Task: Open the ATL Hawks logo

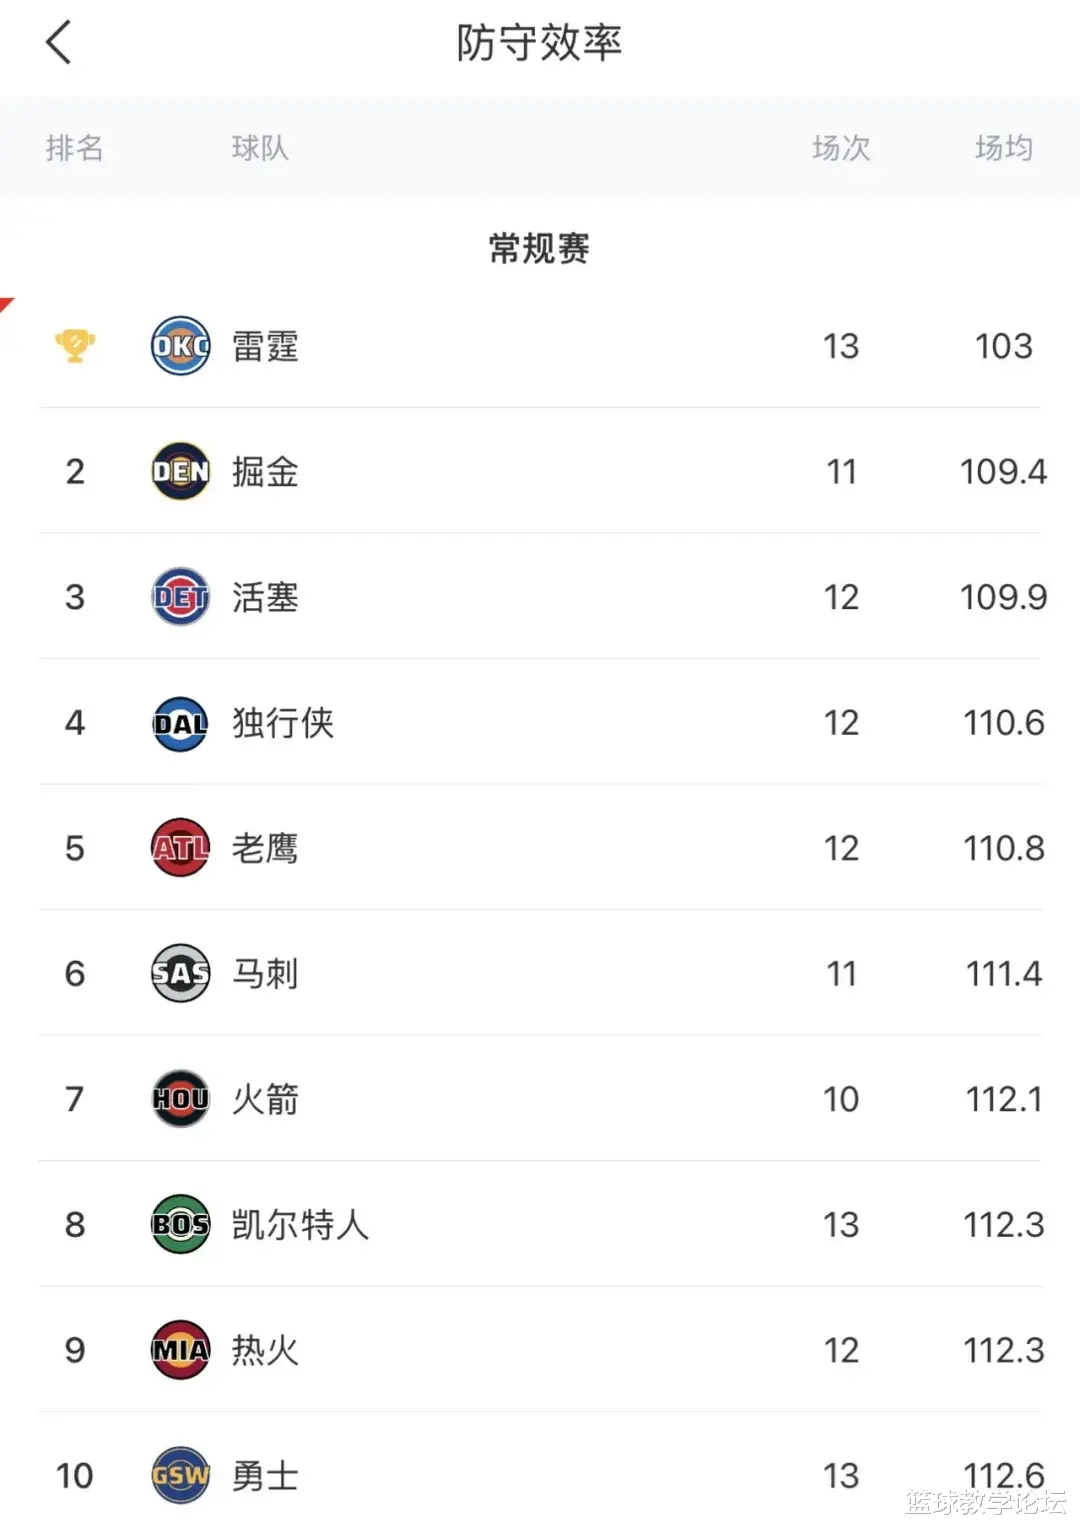Action: click(x=180, y=848)
